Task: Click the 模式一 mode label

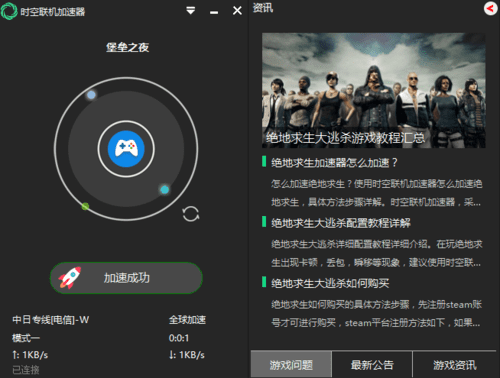Action: tap(26, 338)
